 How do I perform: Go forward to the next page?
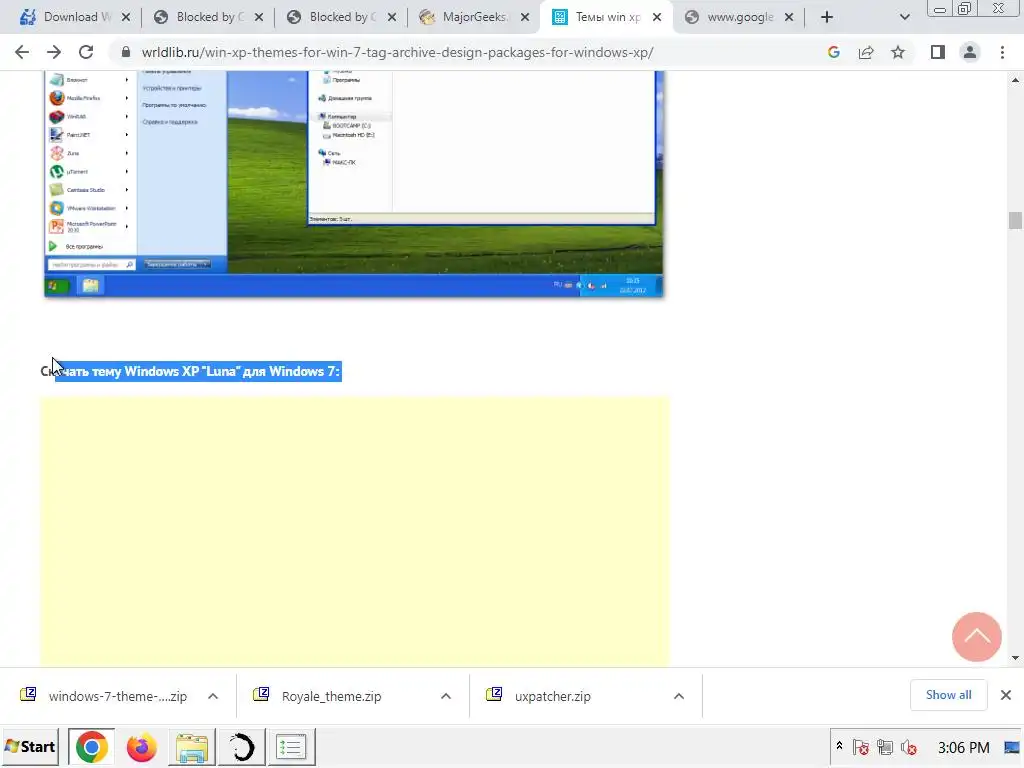click(x=54, y=52)
